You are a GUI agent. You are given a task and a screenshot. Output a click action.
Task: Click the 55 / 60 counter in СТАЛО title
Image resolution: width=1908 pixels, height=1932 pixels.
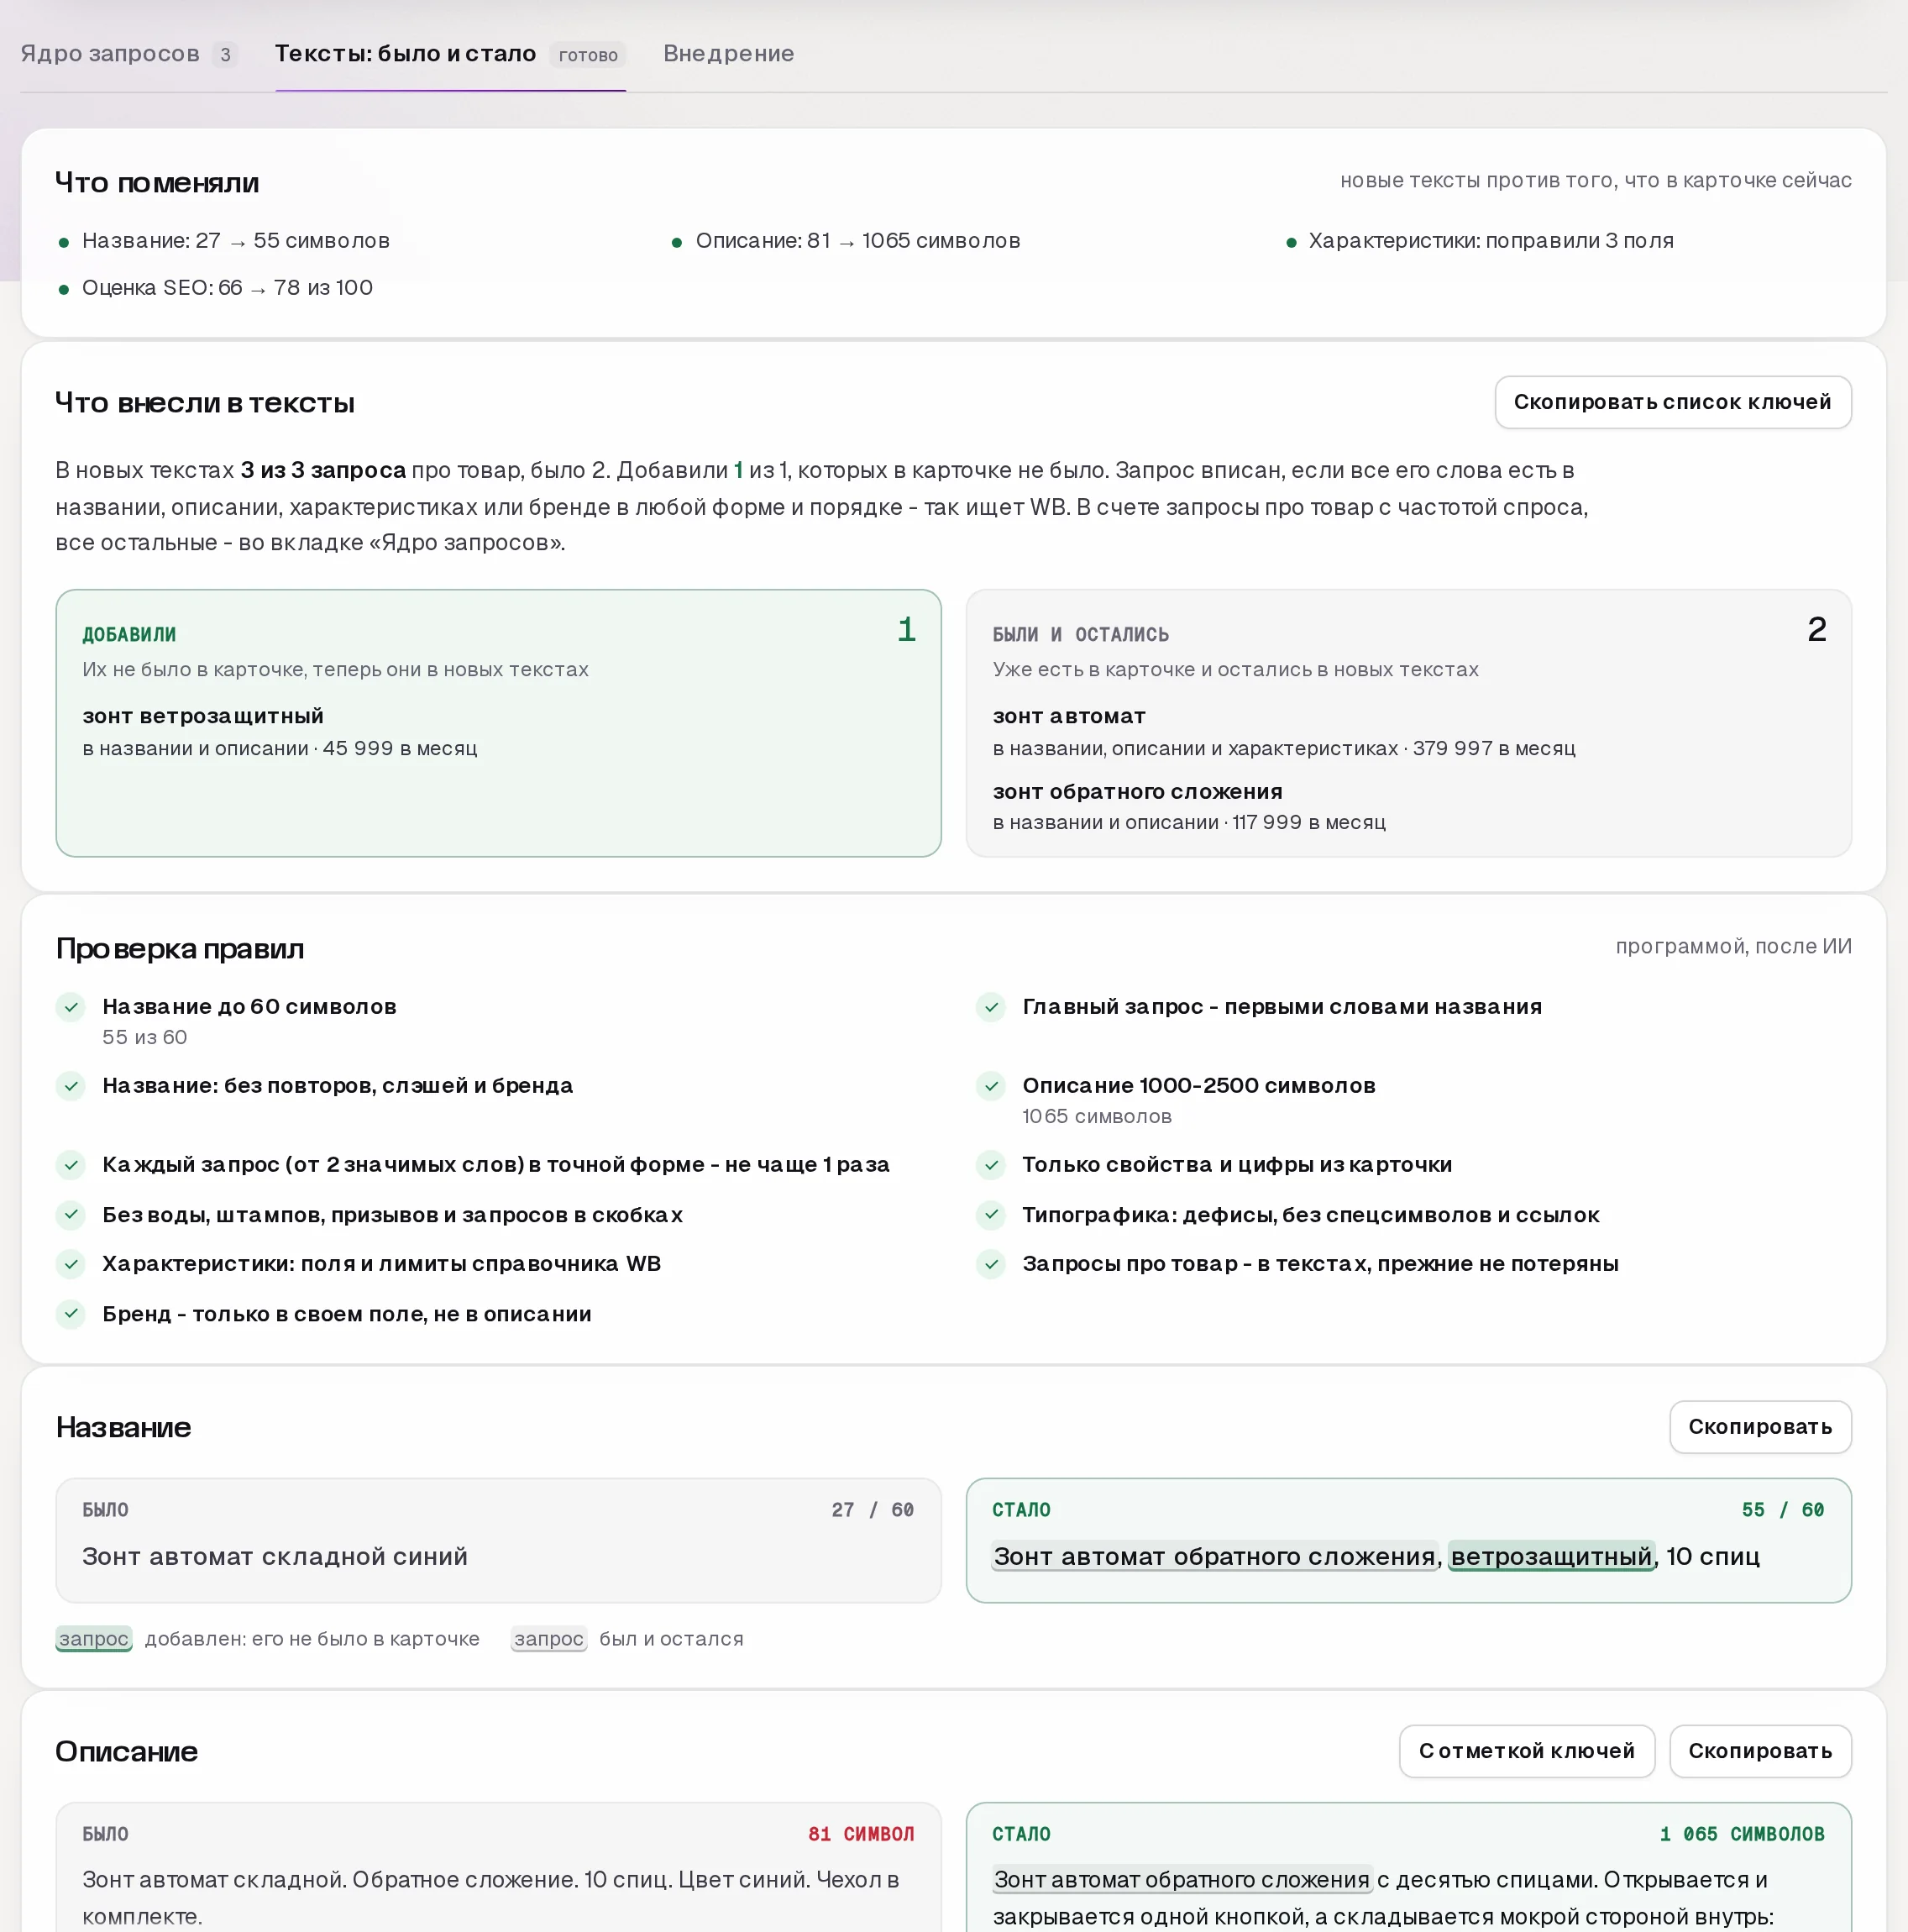[x=1783, y=1510]
